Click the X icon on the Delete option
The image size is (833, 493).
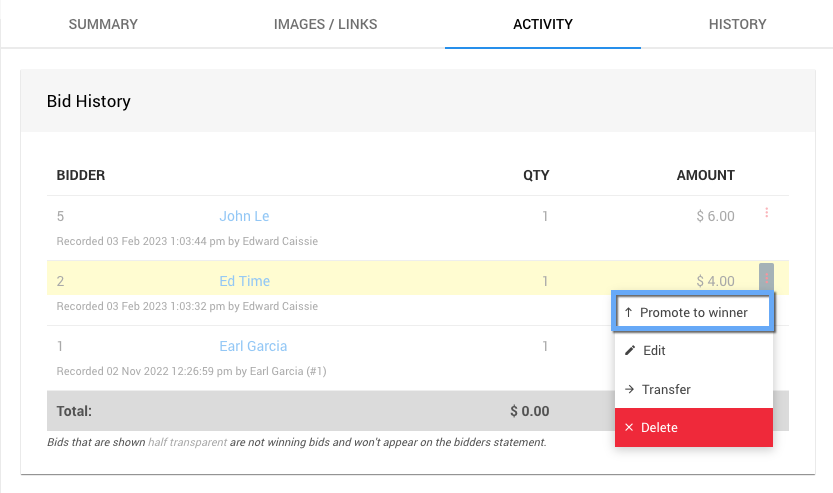(629, 428)
